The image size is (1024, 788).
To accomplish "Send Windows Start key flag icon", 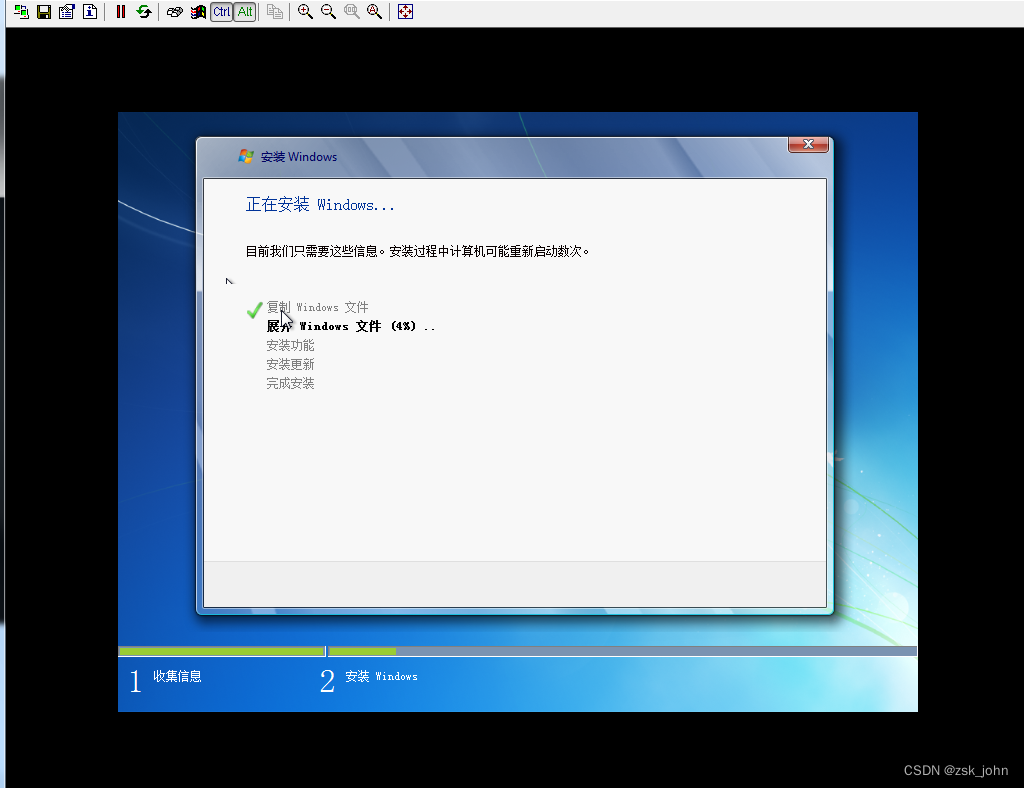I will pos(198,12).
